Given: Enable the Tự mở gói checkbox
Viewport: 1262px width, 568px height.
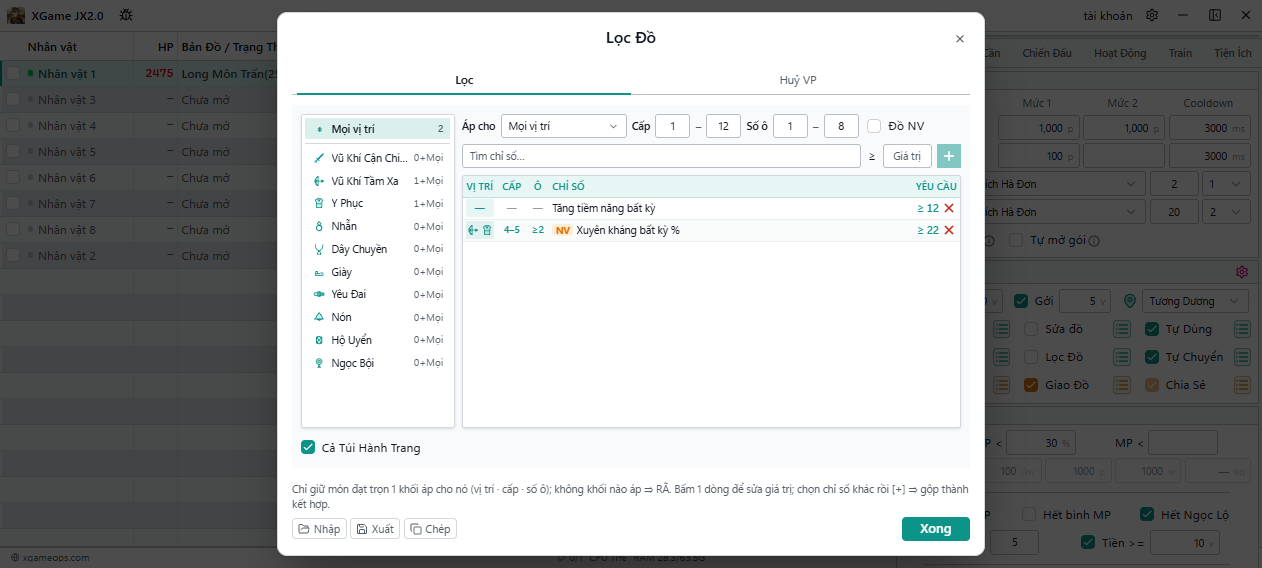Looking at the screenshot, I should (x=1017, y=241).
